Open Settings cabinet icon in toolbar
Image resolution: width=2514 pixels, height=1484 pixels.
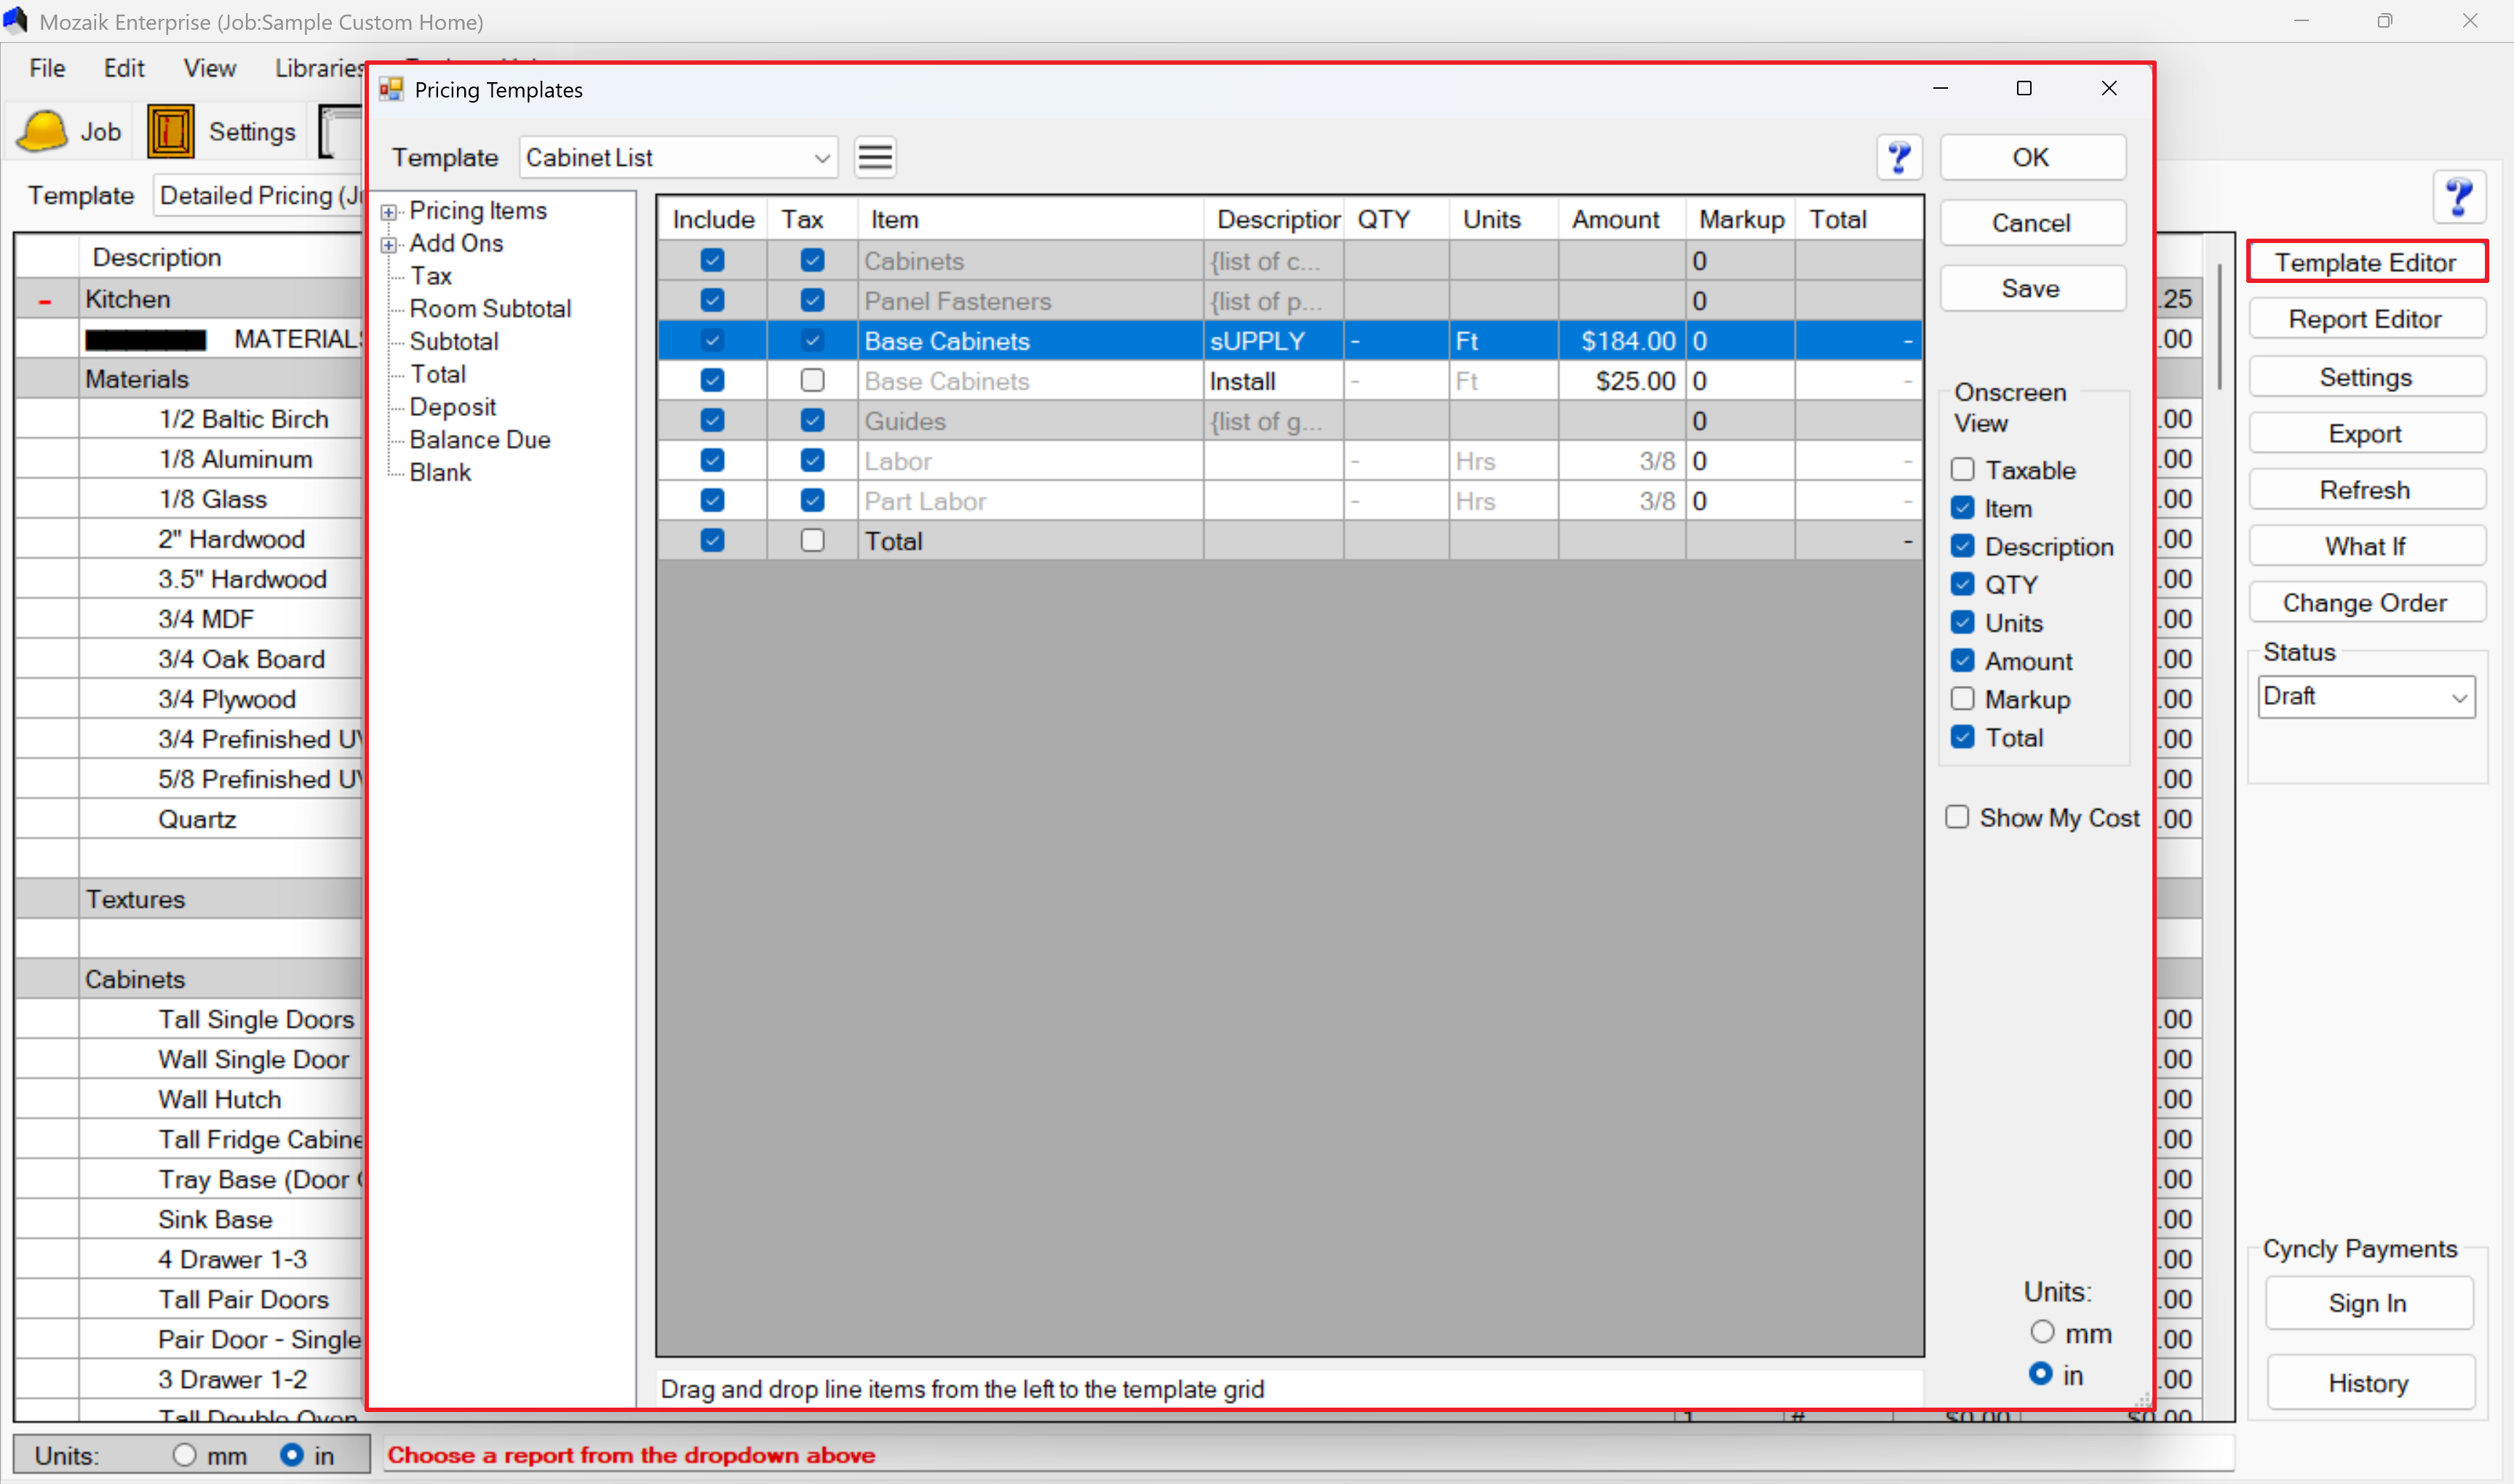point(170,132)
